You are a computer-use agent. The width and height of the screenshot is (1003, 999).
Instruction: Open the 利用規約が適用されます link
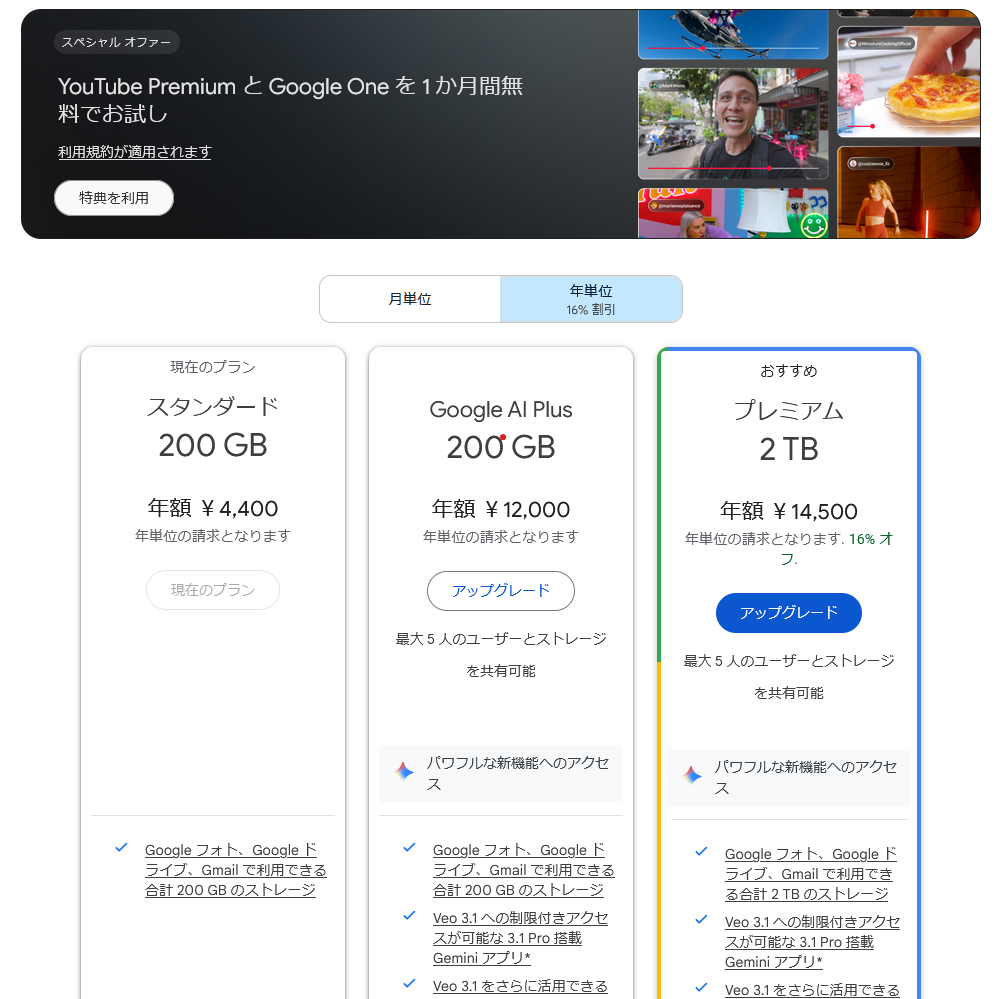pyautogui.click(x=134, y=152)
